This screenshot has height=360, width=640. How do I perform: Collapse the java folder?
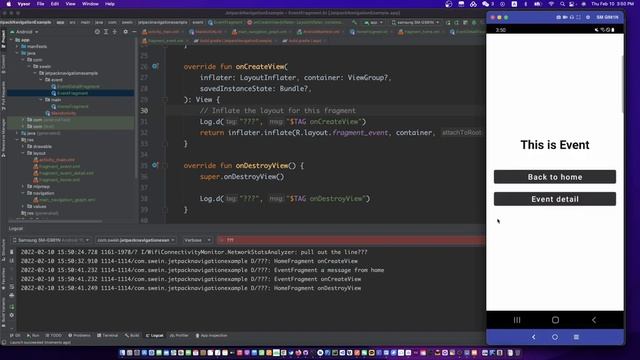pos(17,53)
